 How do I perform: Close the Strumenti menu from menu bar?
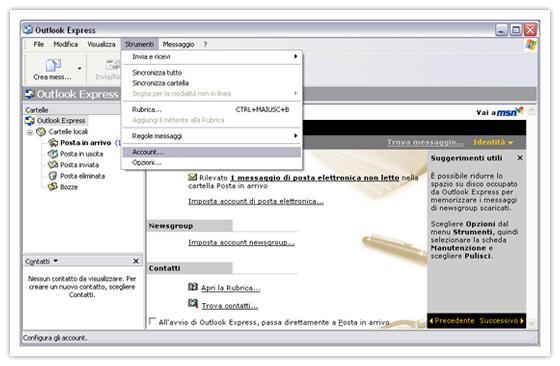pyautogui.click(x=139, y=44)
